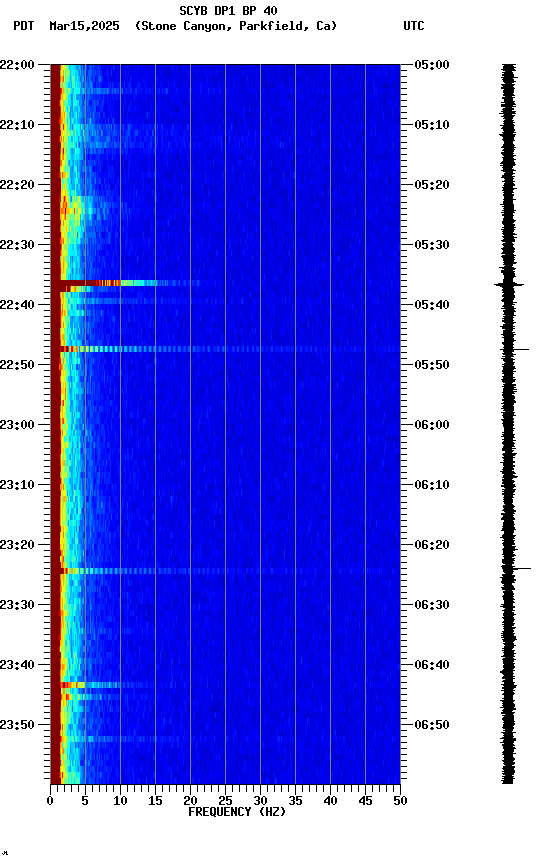The width and height of the screenshot is (552, 864).
Task: Click the '05:50' UTC time label
Action: pyautogui.click(x=432, y=365)
